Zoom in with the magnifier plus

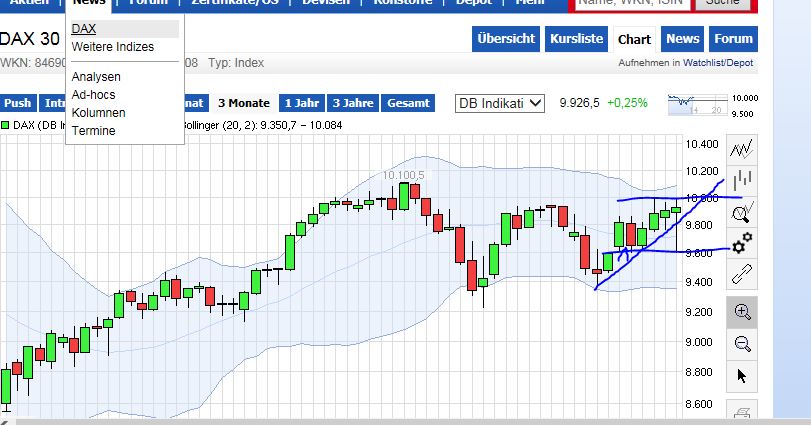(x=742, y=311)
